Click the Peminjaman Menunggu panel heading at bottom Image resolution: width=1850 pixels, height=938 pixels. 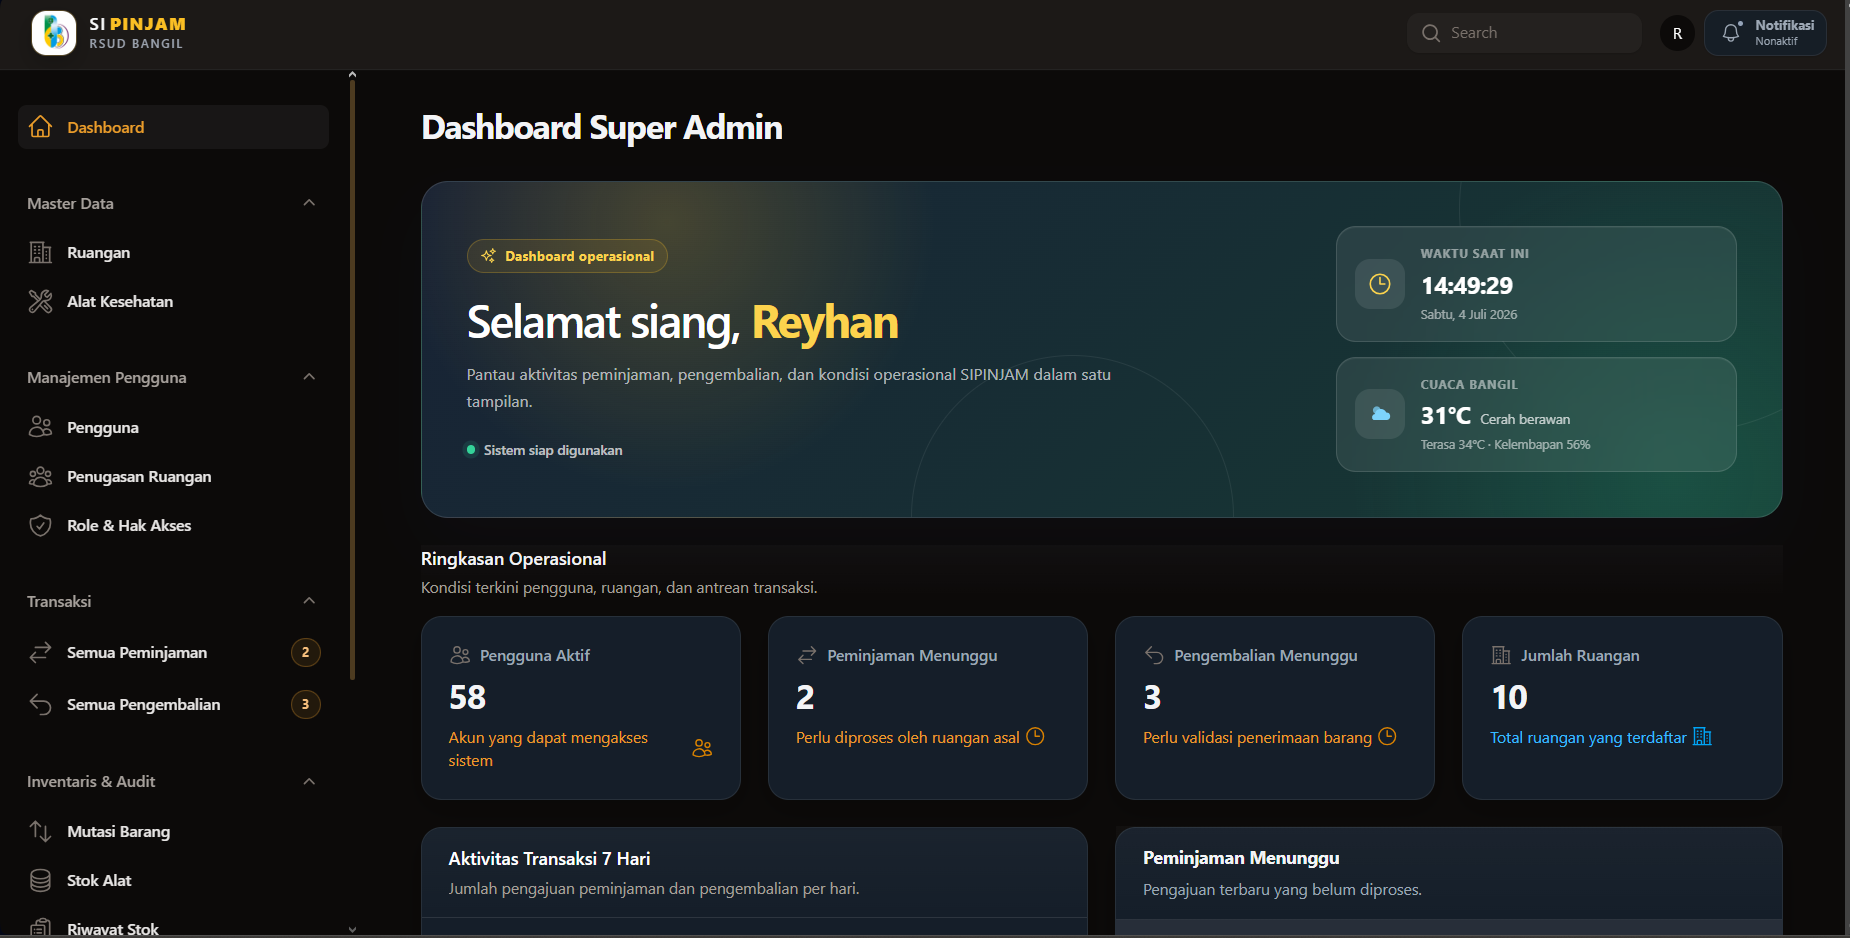[1241, 858]
